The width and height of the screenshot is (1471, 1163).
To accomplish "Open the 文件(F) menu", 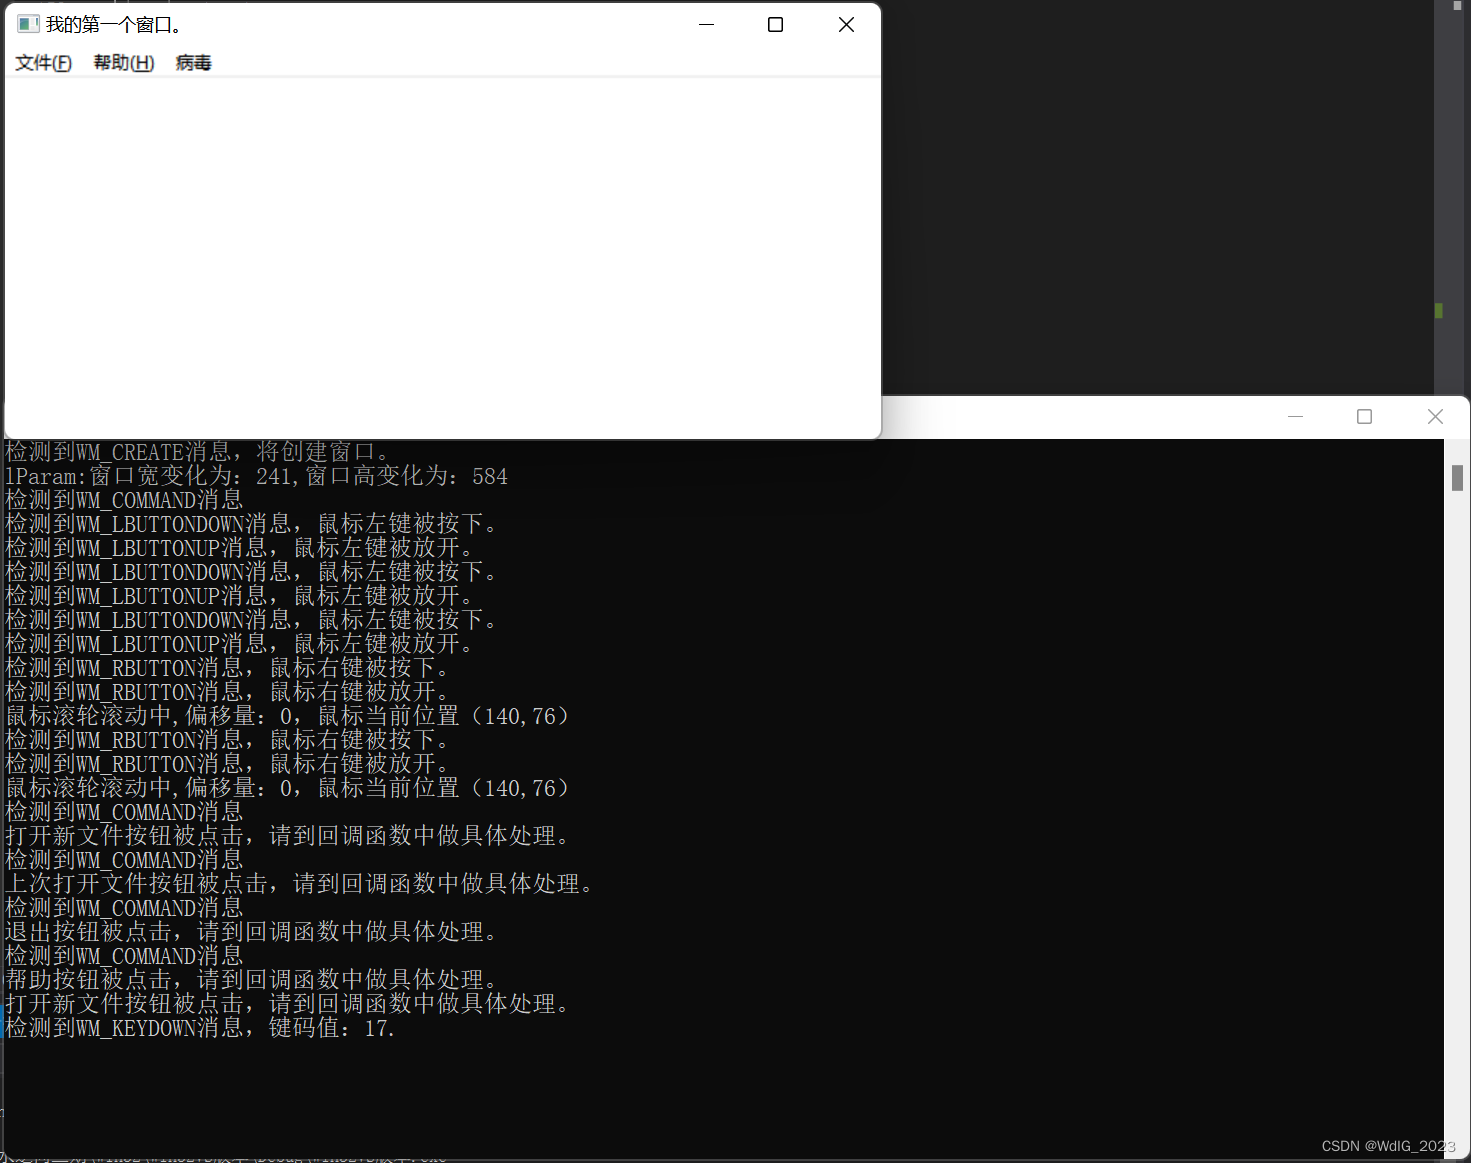I will 44,63.
